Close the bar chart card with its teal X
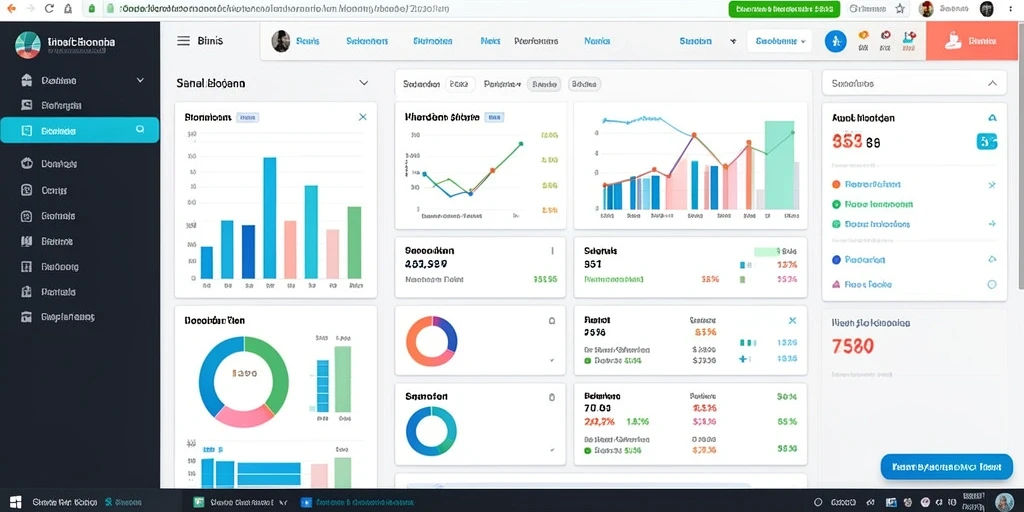 pyautogui.click(x=362, y=117)
